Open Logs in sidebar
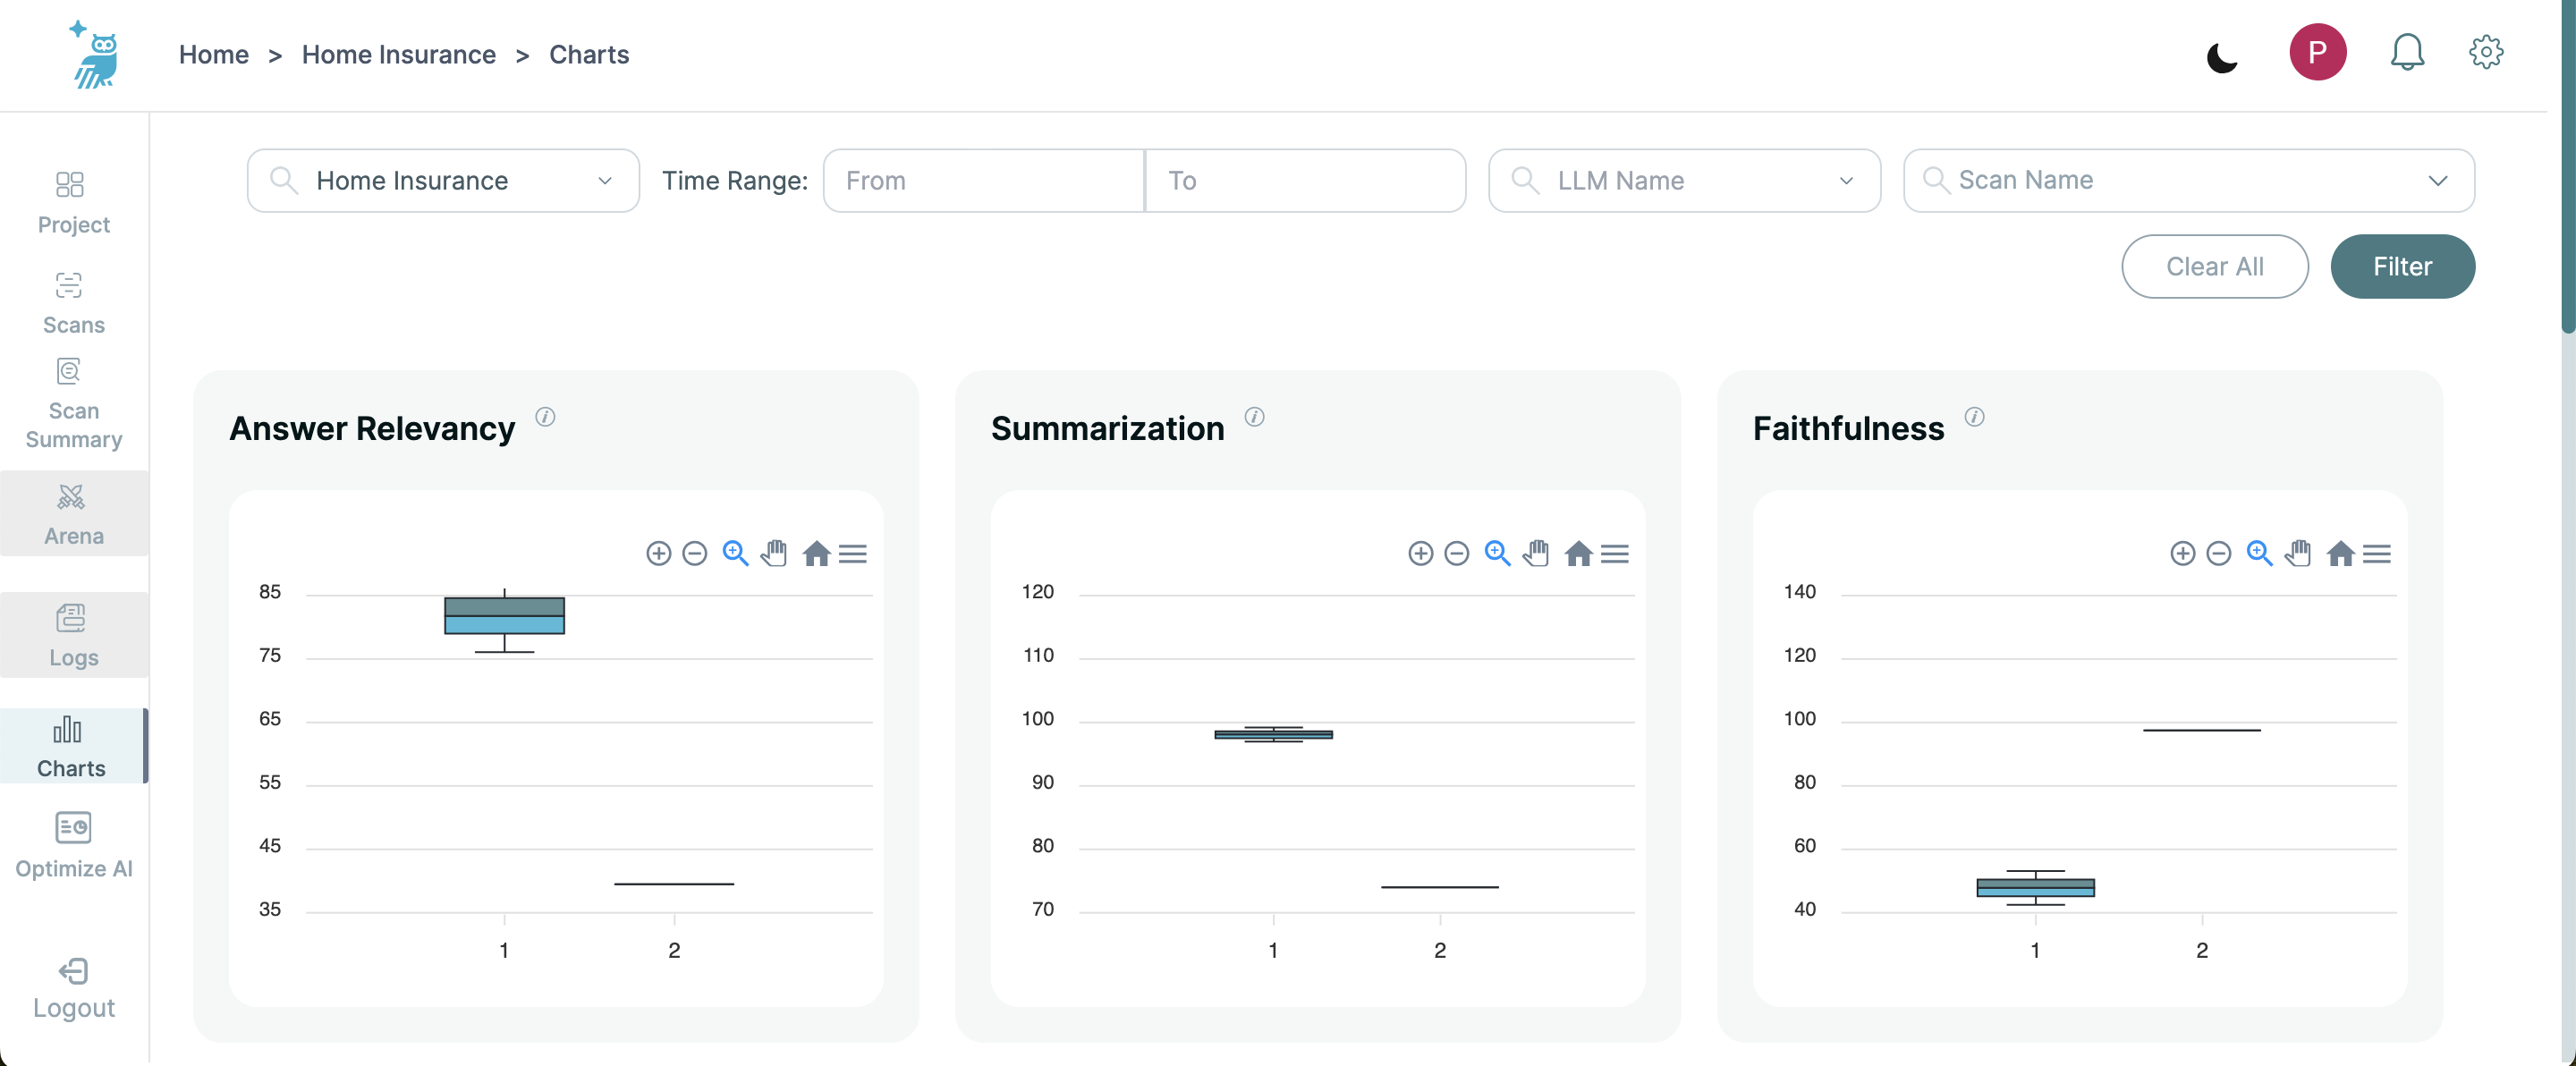This screenshot has width=2576, height=1066. pyautogui.click(x=73, y=635)
